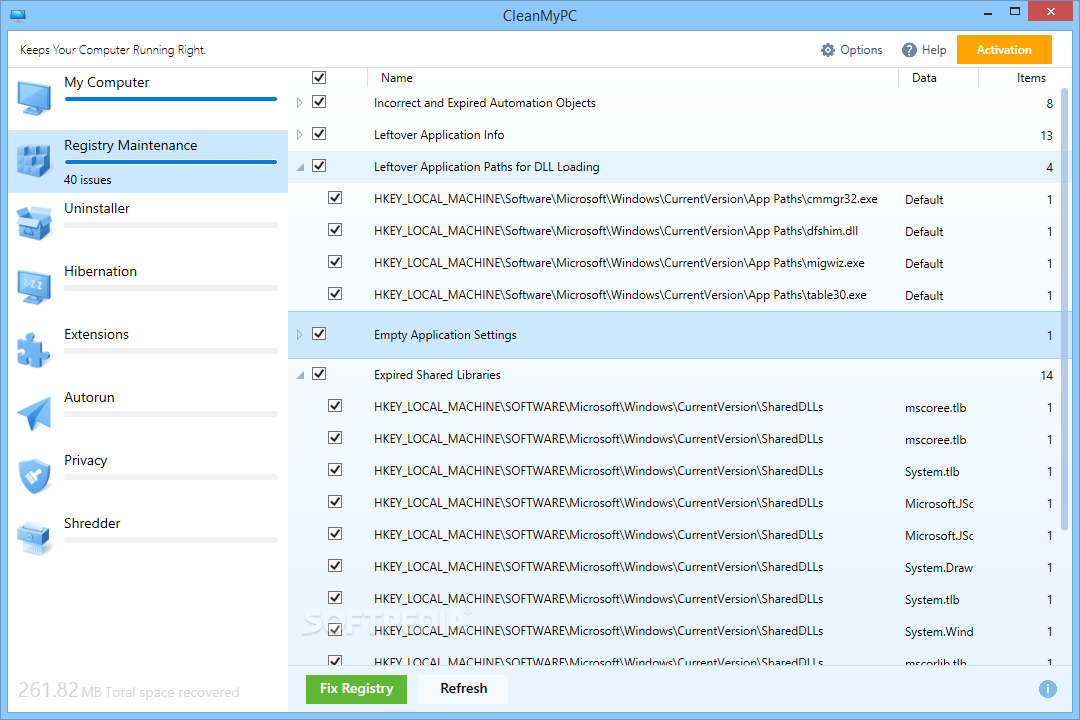Viewport: 1080px width, 720px height.
Task: Click the Options gear icon
Action: tap(828, 50)
